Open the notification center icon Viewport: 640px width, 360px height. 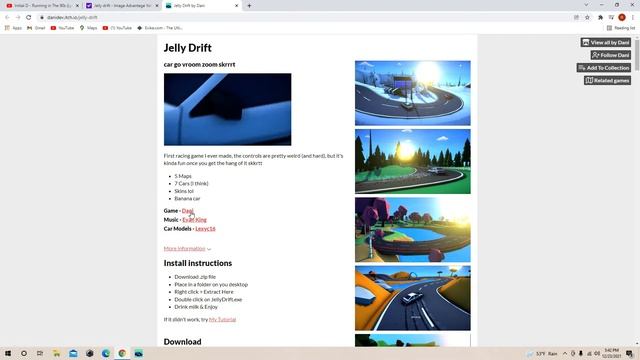629,353
